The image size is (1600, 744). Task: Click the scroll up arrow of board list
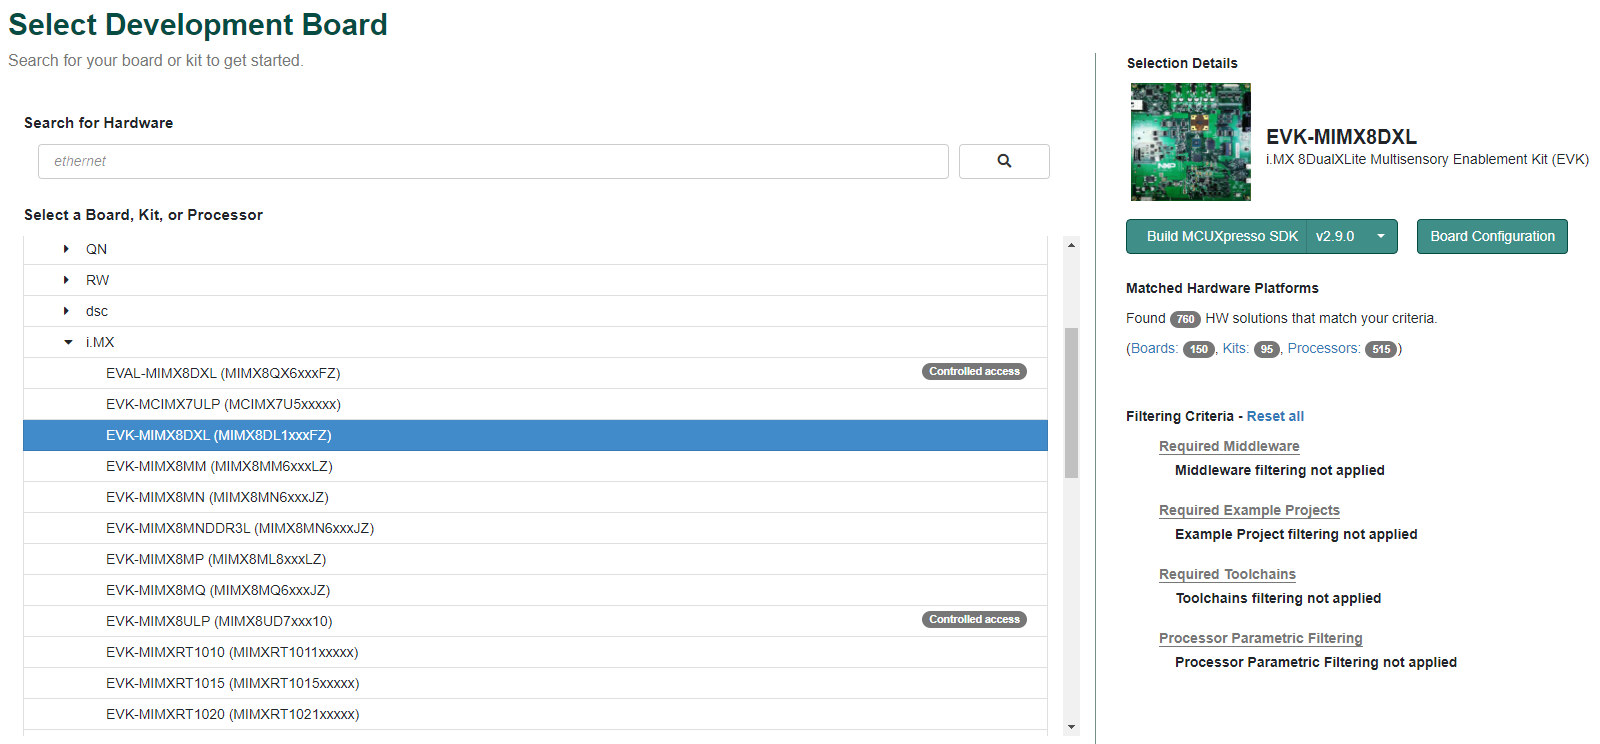[x=1071, y=245]
